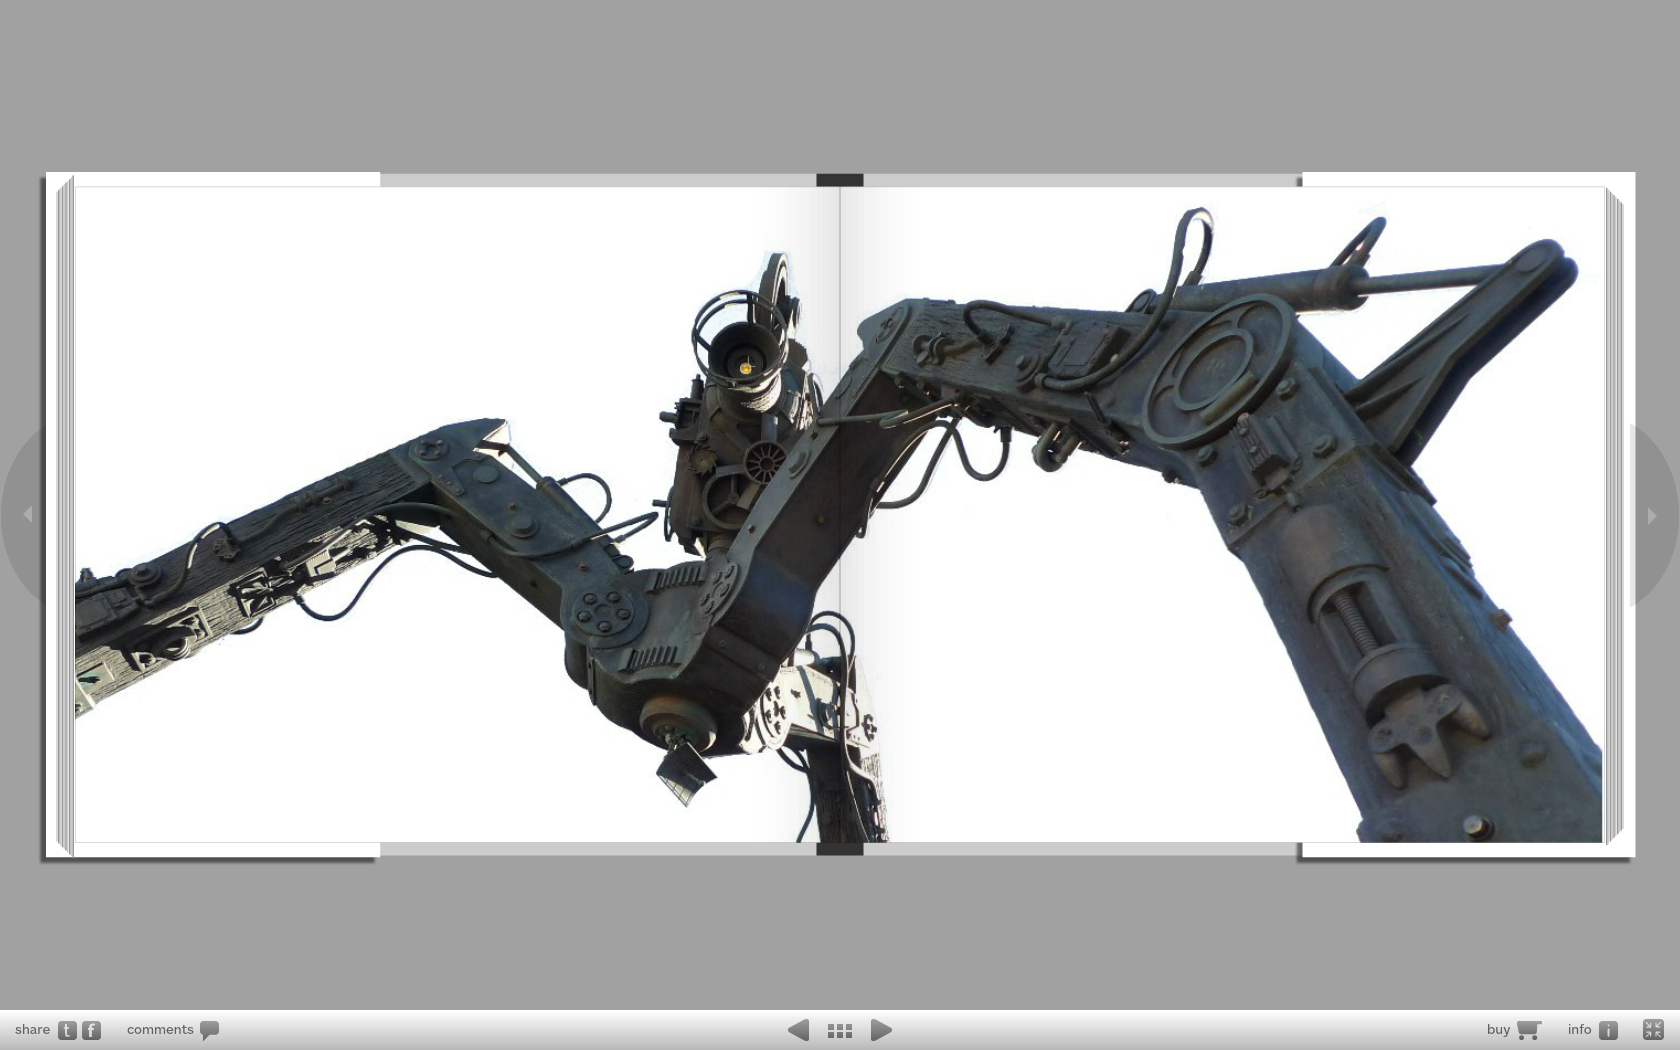1680x1050 pixels.
Task: Share the book on Twitter
Action: [67, 1030]
